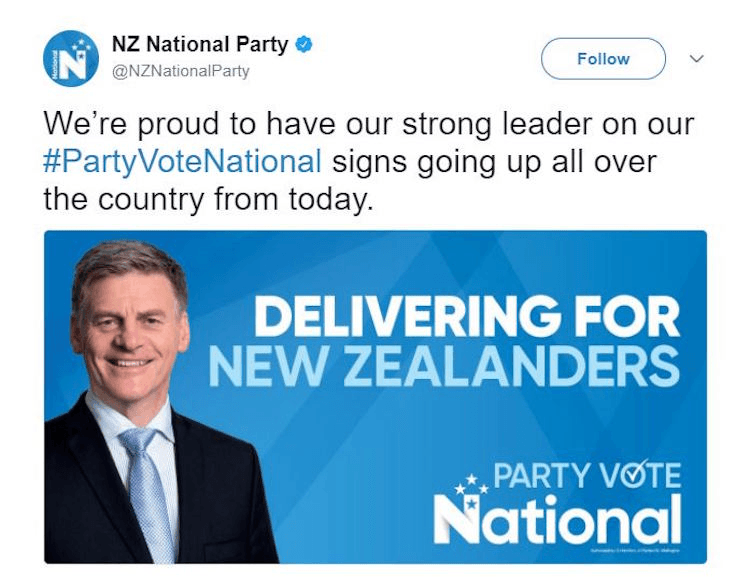Click the man's light blue tie
The image size is (750, 579).
tap(148, 488)
